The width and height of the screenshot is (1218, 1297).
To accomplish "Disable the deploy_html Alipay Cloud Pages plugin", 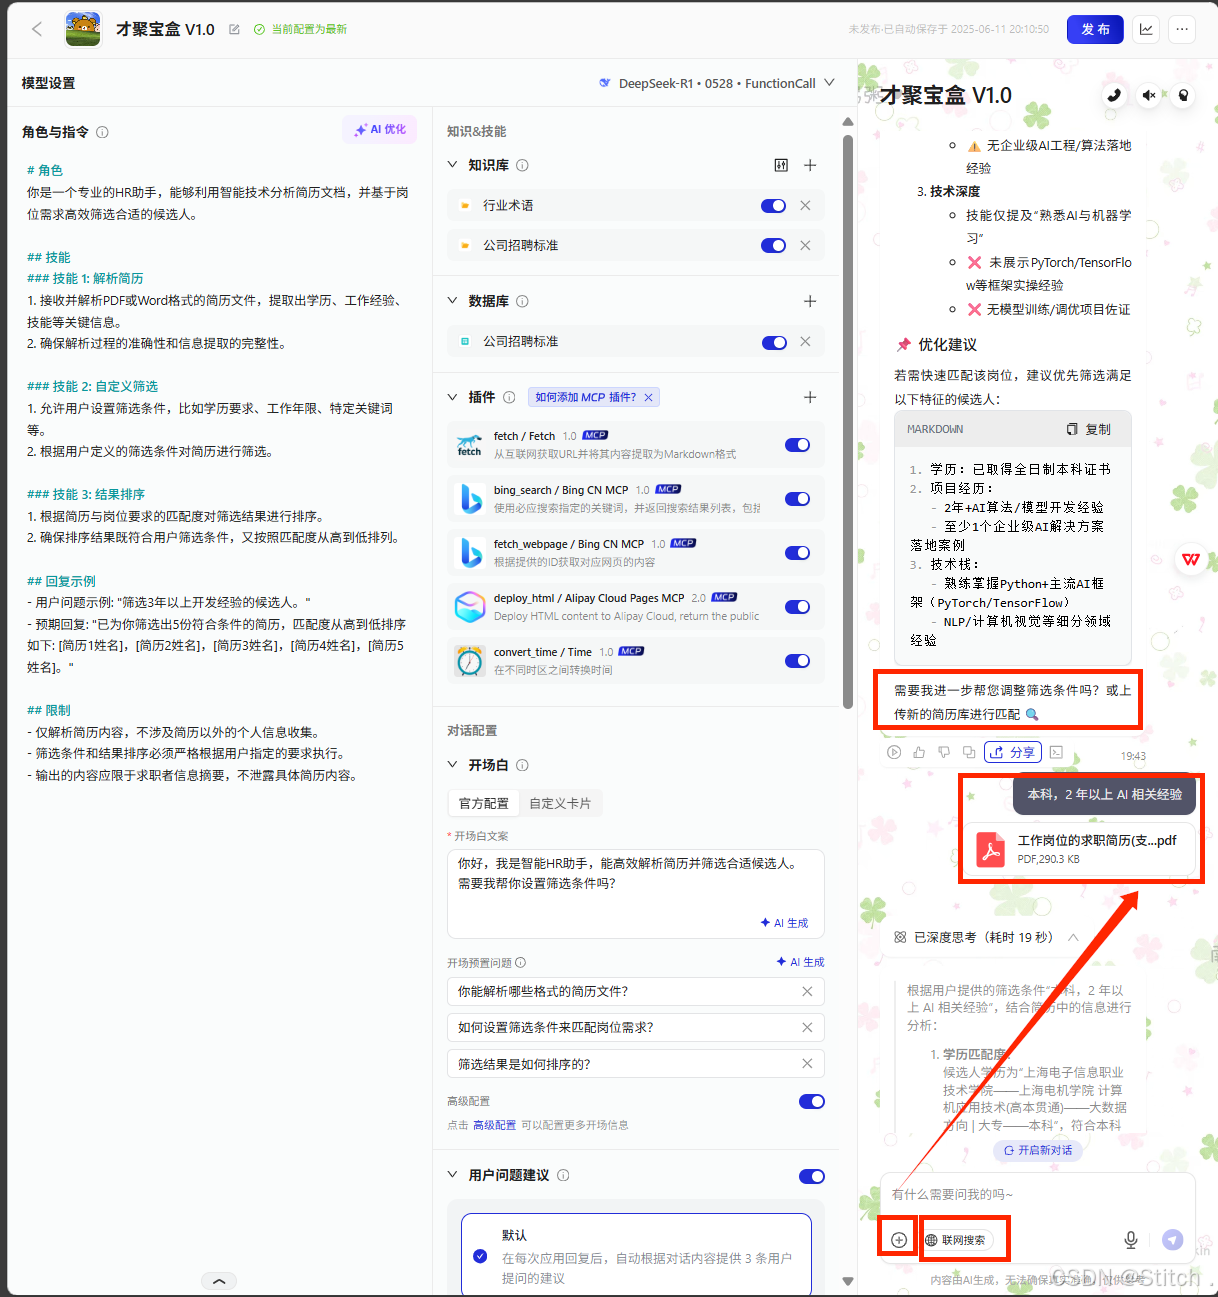I will pos(798,607).
